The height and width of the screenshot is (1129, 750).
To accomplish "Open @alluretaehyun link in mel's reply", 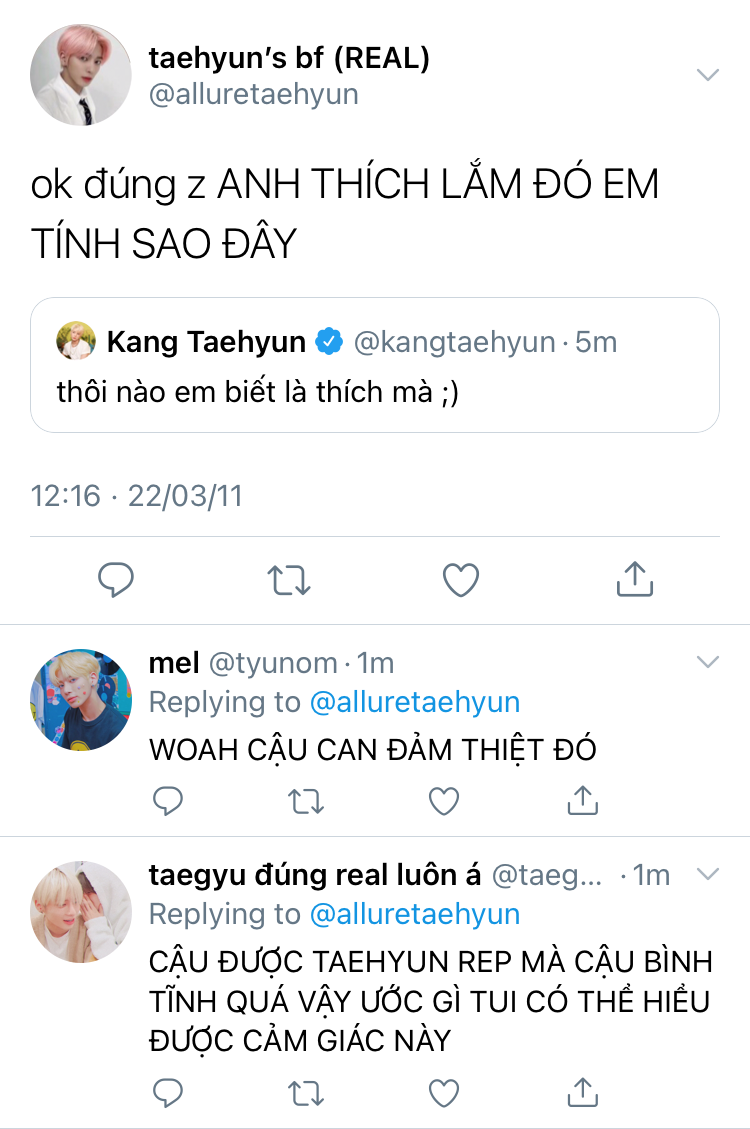I will 415,702.
